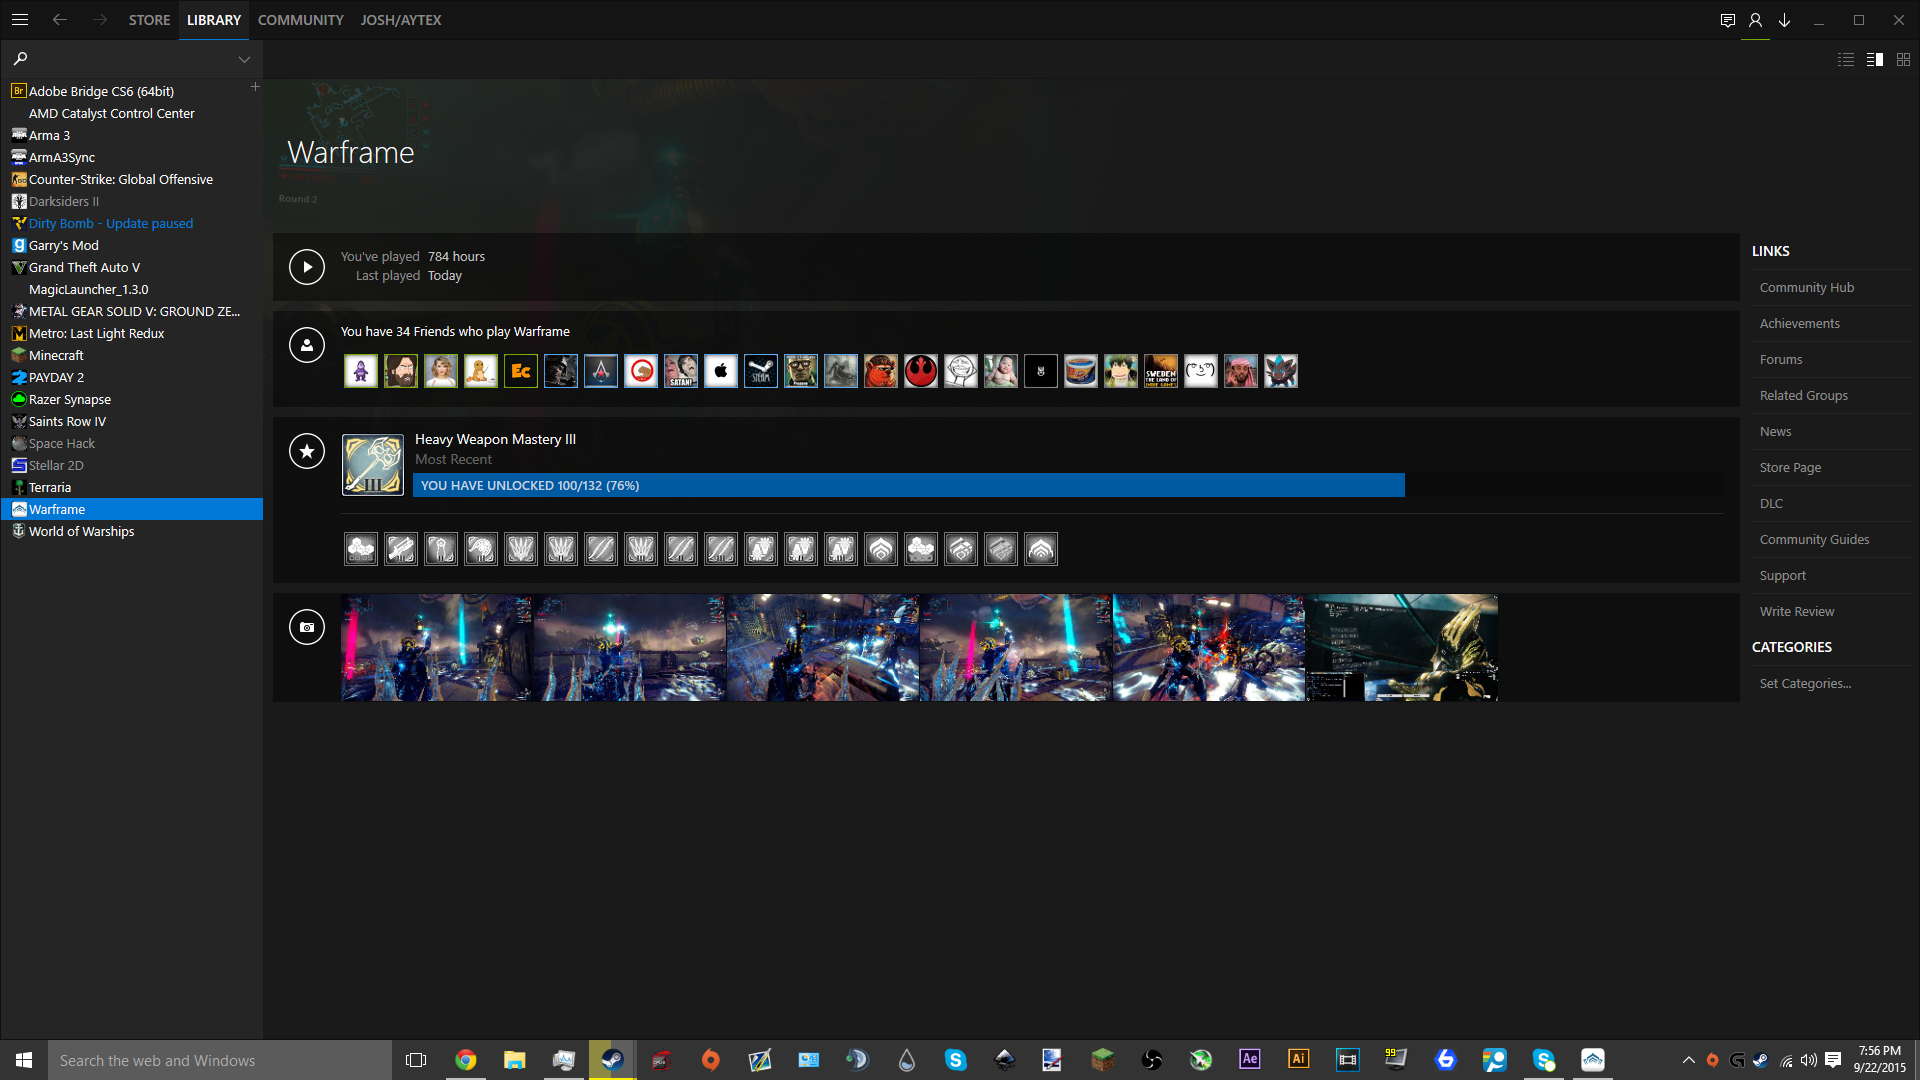Select Arma 3 in the library list

pyautogui.click(x=132, y=135)
